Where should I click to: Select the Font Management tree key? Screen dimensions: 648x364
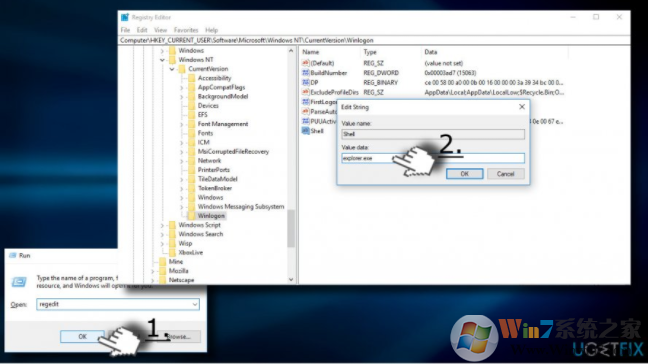coord(223,124)
